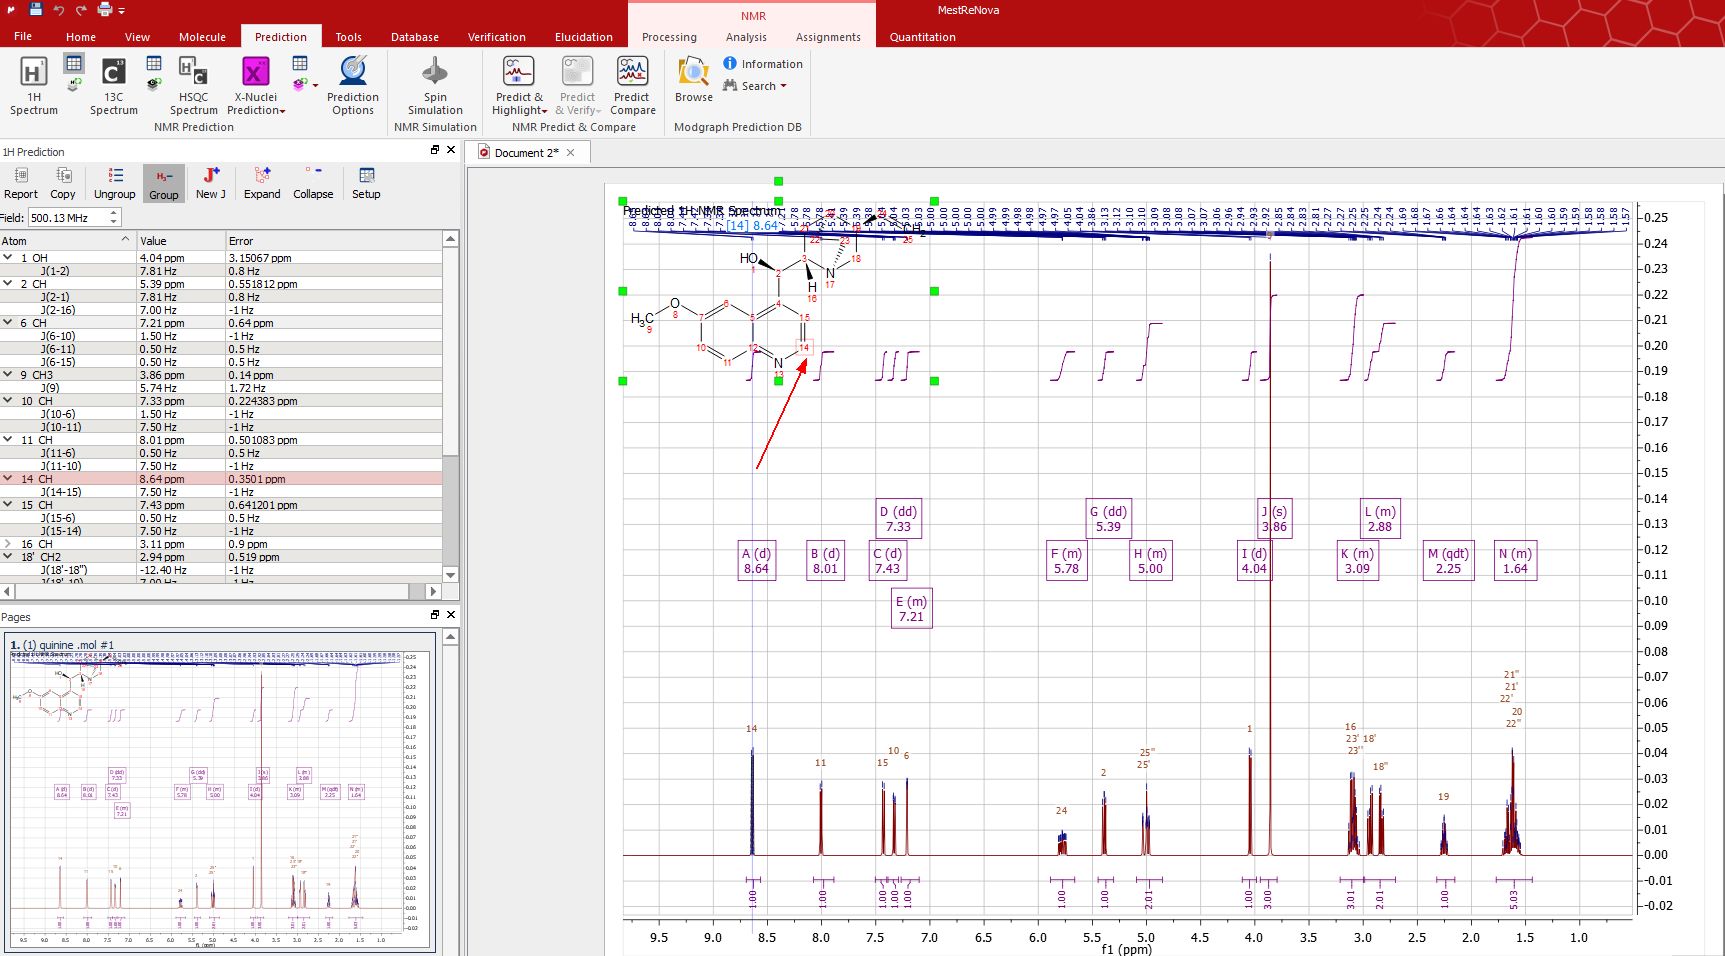The width and height of the screenshot is (1725, 956).
Task: Expand the 16 CH atom row
Action: pyautogui.click(x=8, y=544)
